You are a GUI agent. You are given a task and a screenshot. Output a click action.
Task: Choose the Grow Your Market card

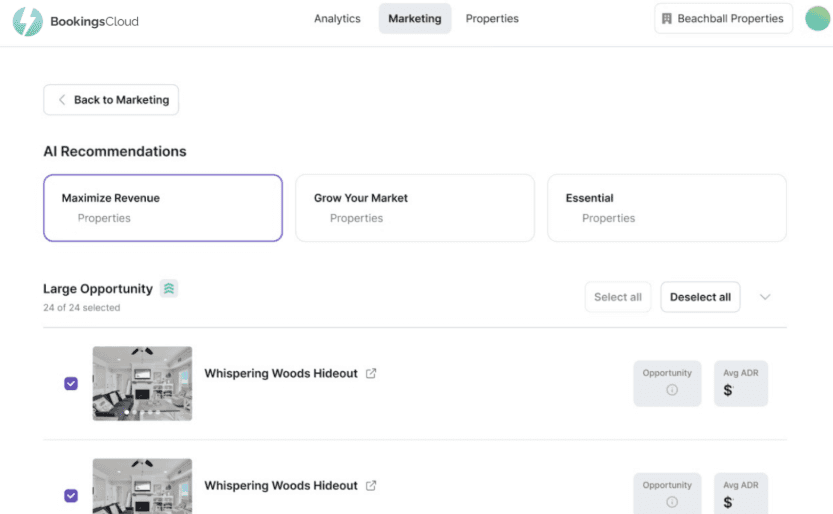[414, 208]
